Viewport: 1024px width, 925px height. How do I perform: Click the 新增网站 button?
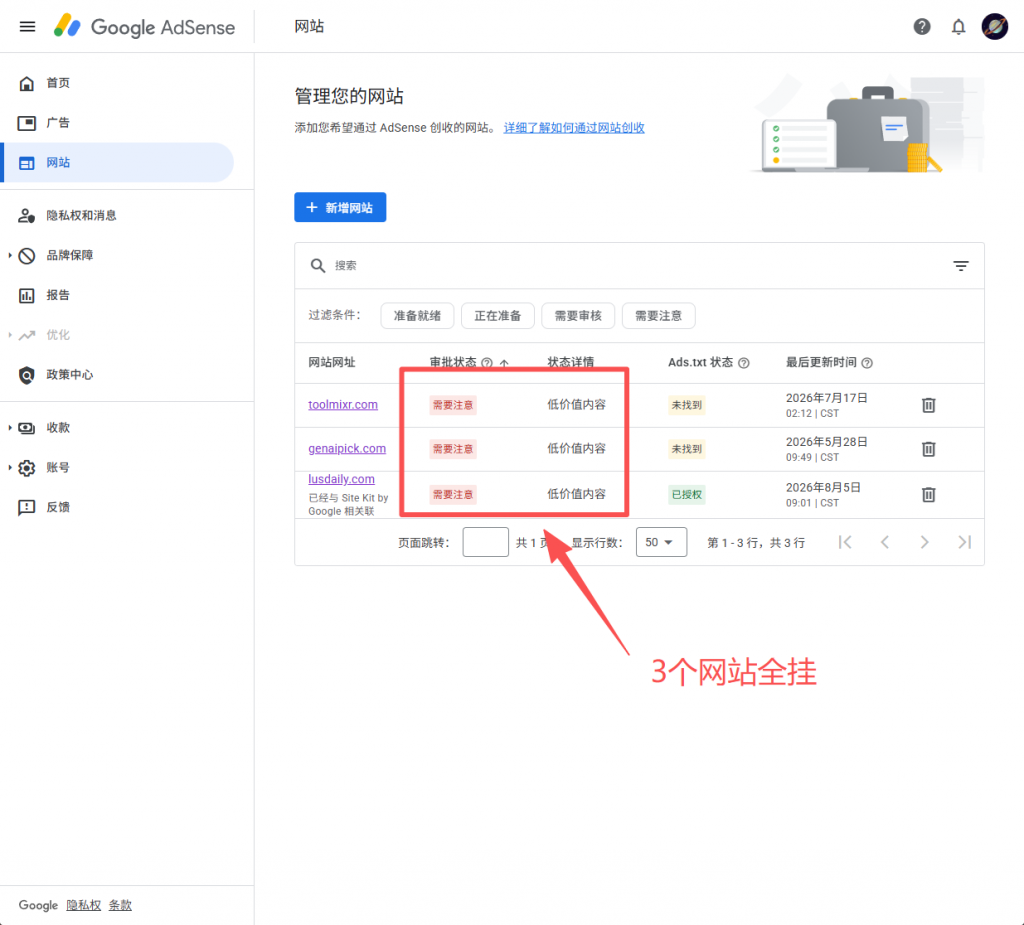point(340,207)
